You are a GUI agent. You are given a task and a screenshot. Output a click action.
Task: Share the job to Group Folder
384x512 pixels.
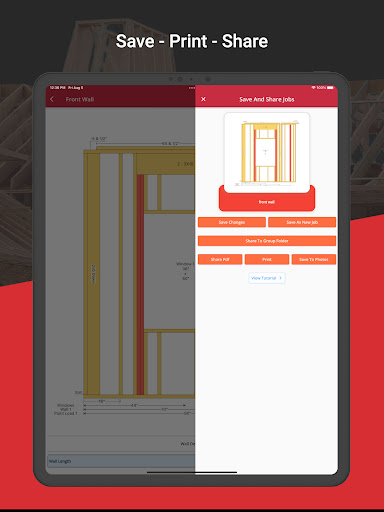pos(267,241)
